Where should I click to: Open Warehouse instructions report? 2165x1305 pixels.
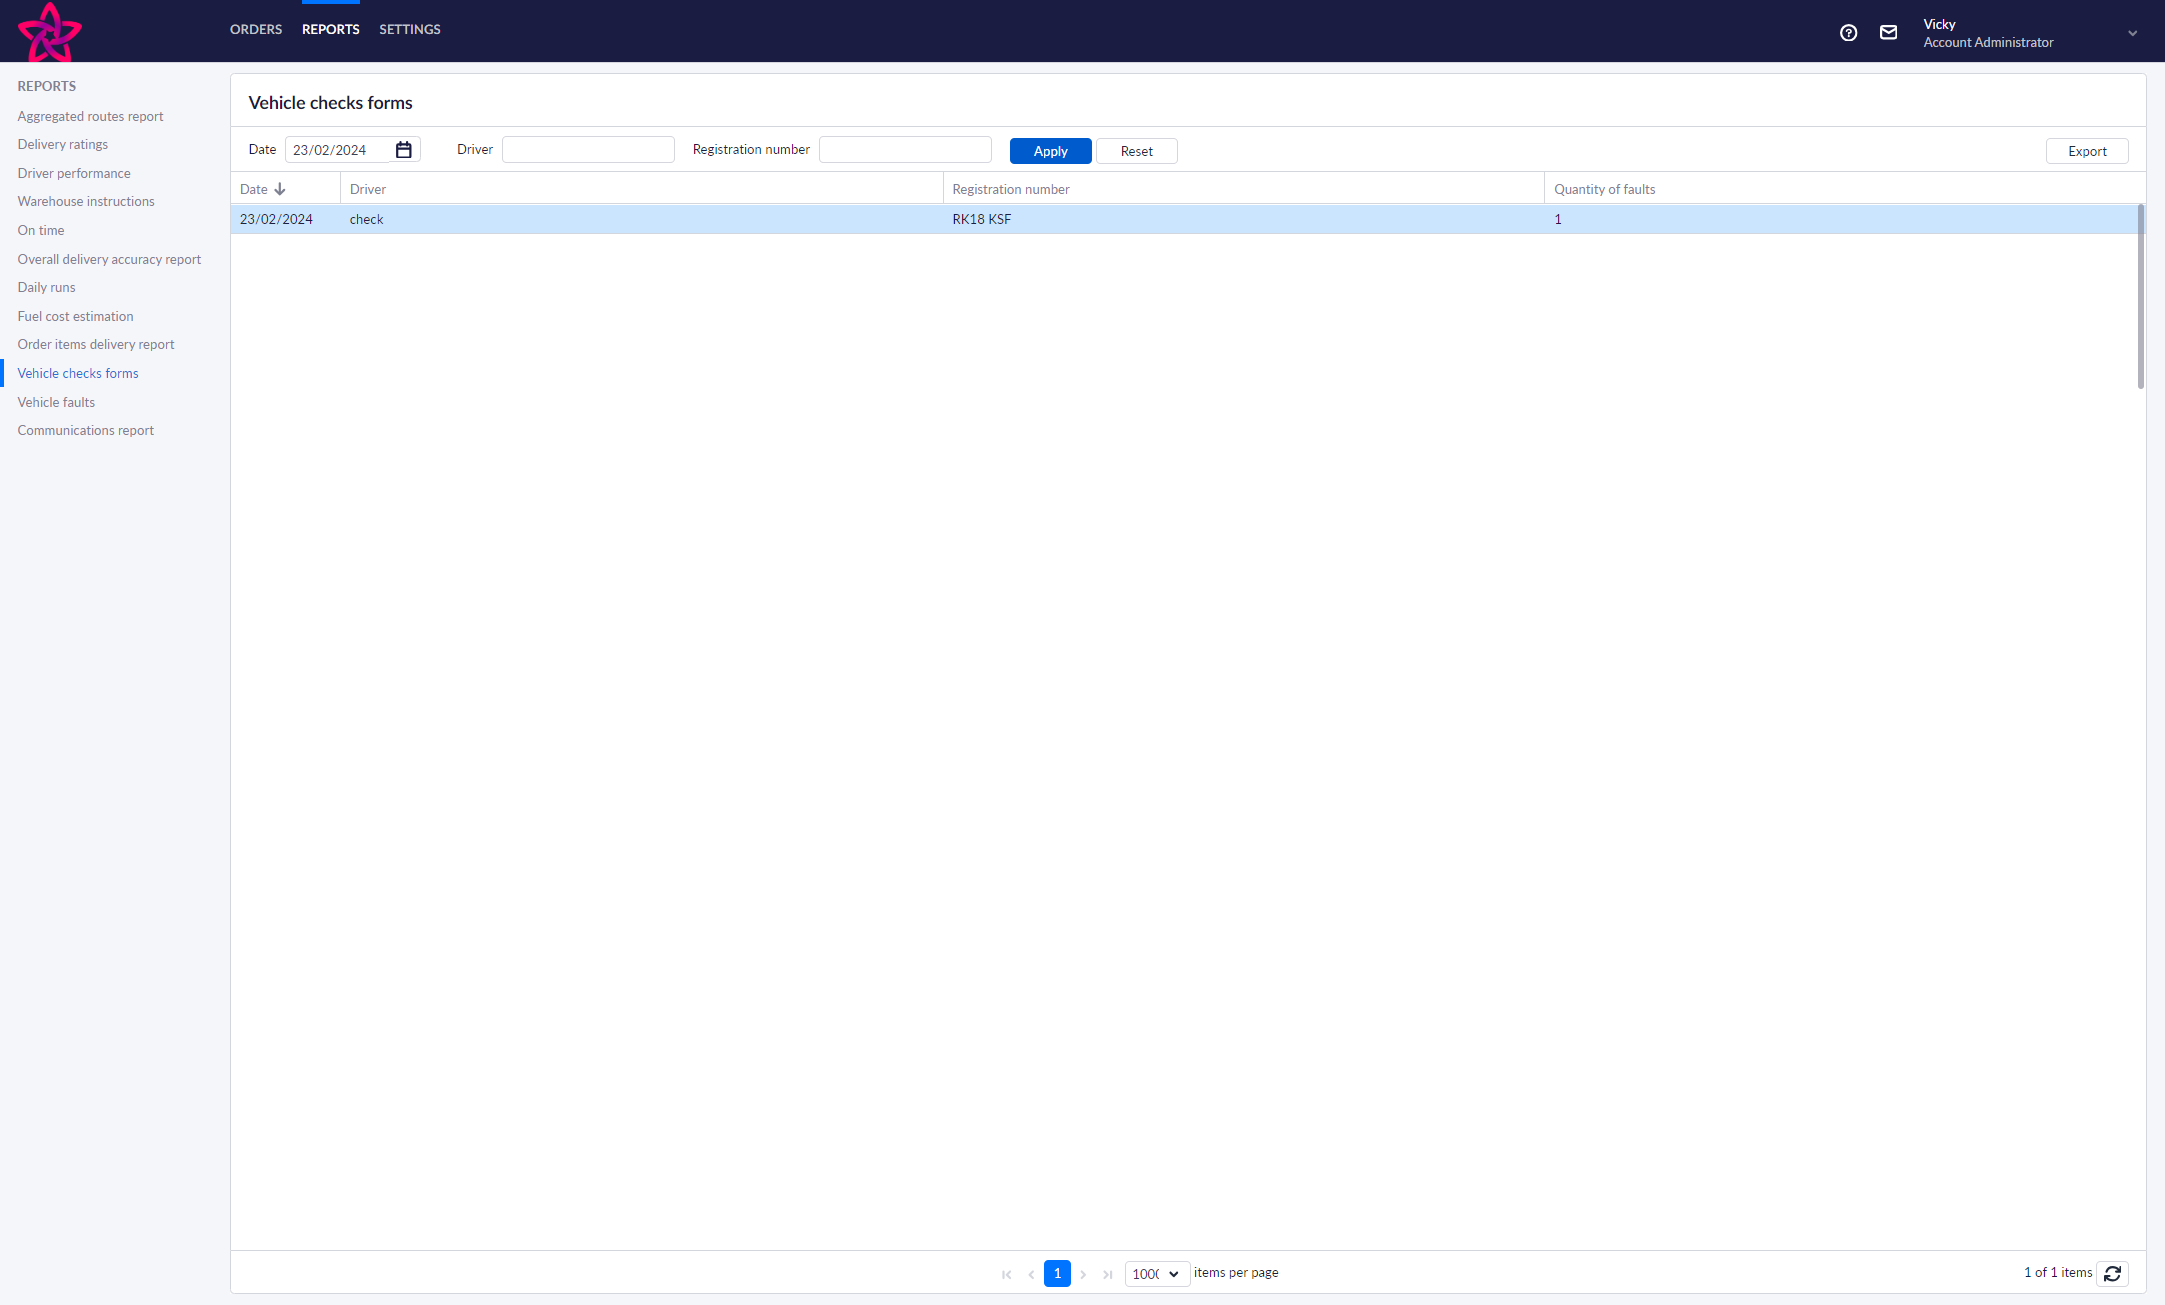coord(86,201)
